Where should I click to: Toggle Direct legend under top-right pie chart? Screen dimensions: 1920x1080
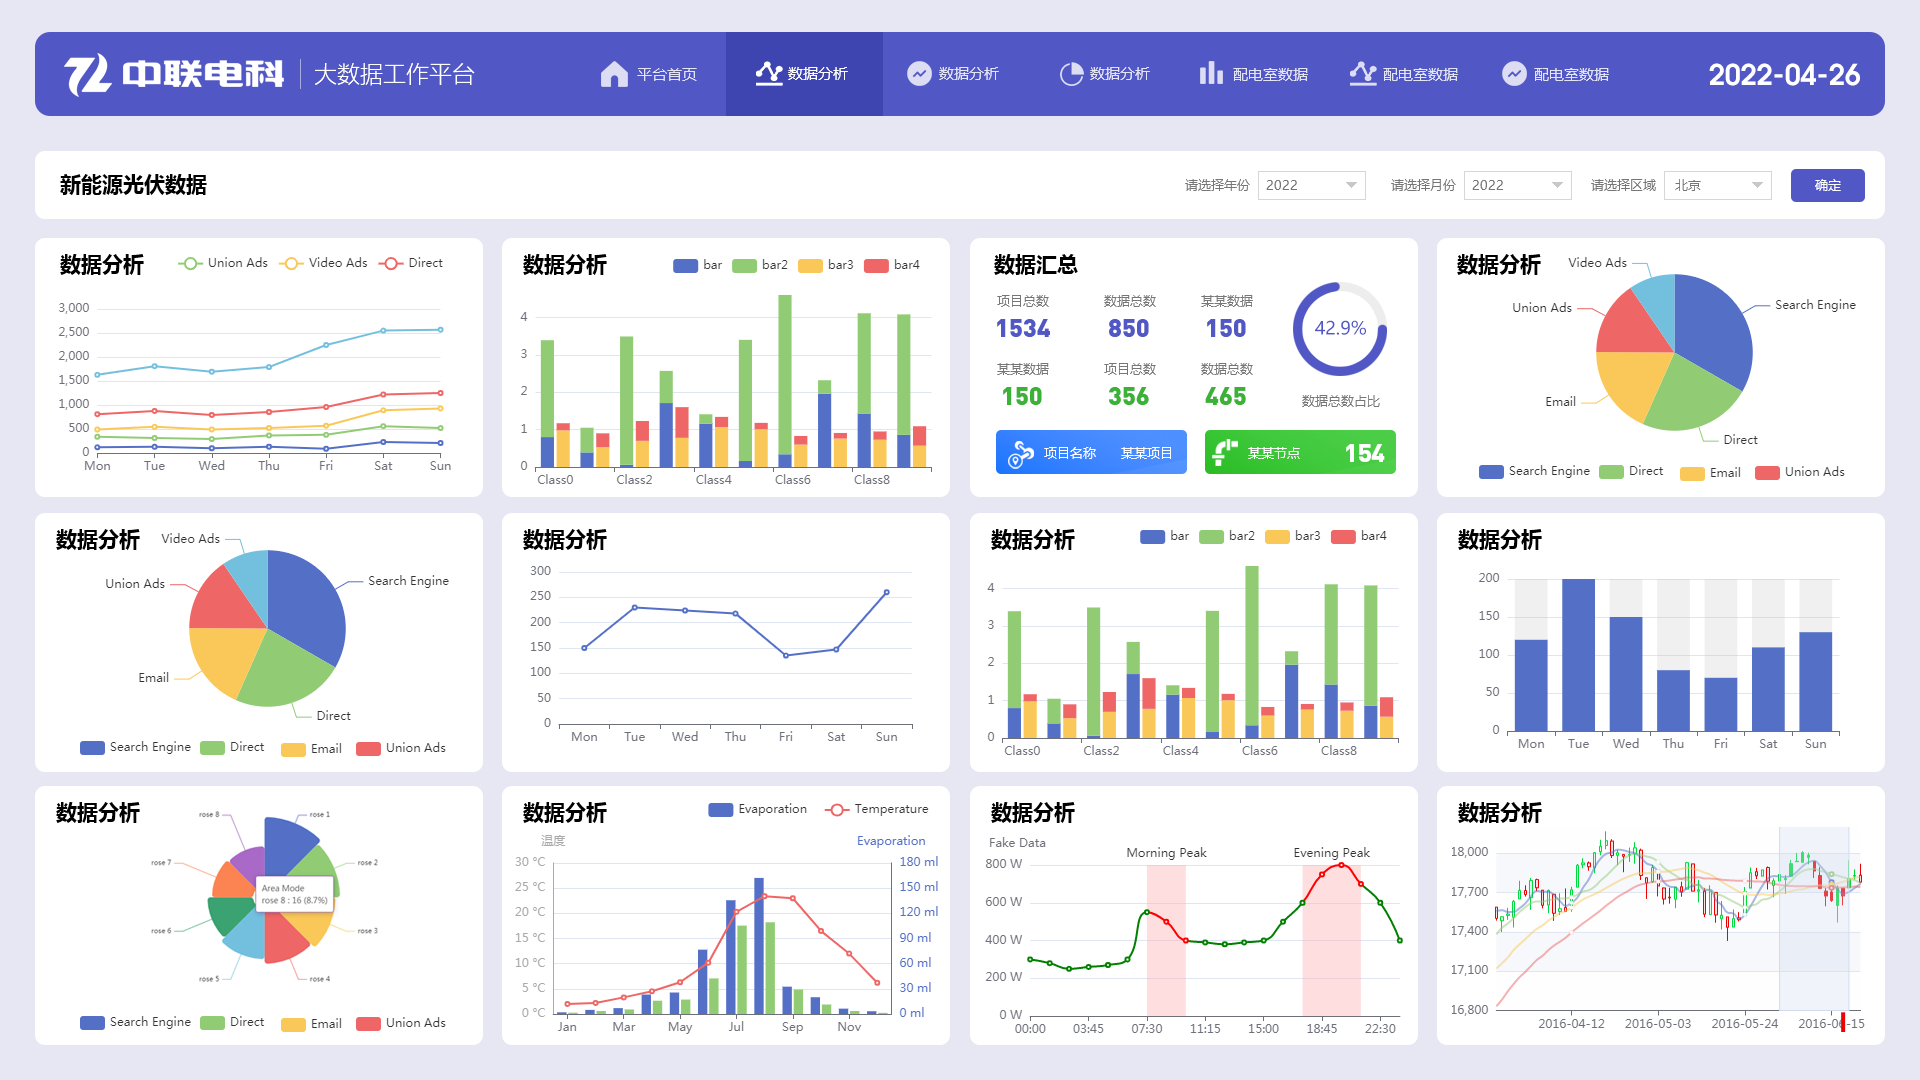[1631, 471]
